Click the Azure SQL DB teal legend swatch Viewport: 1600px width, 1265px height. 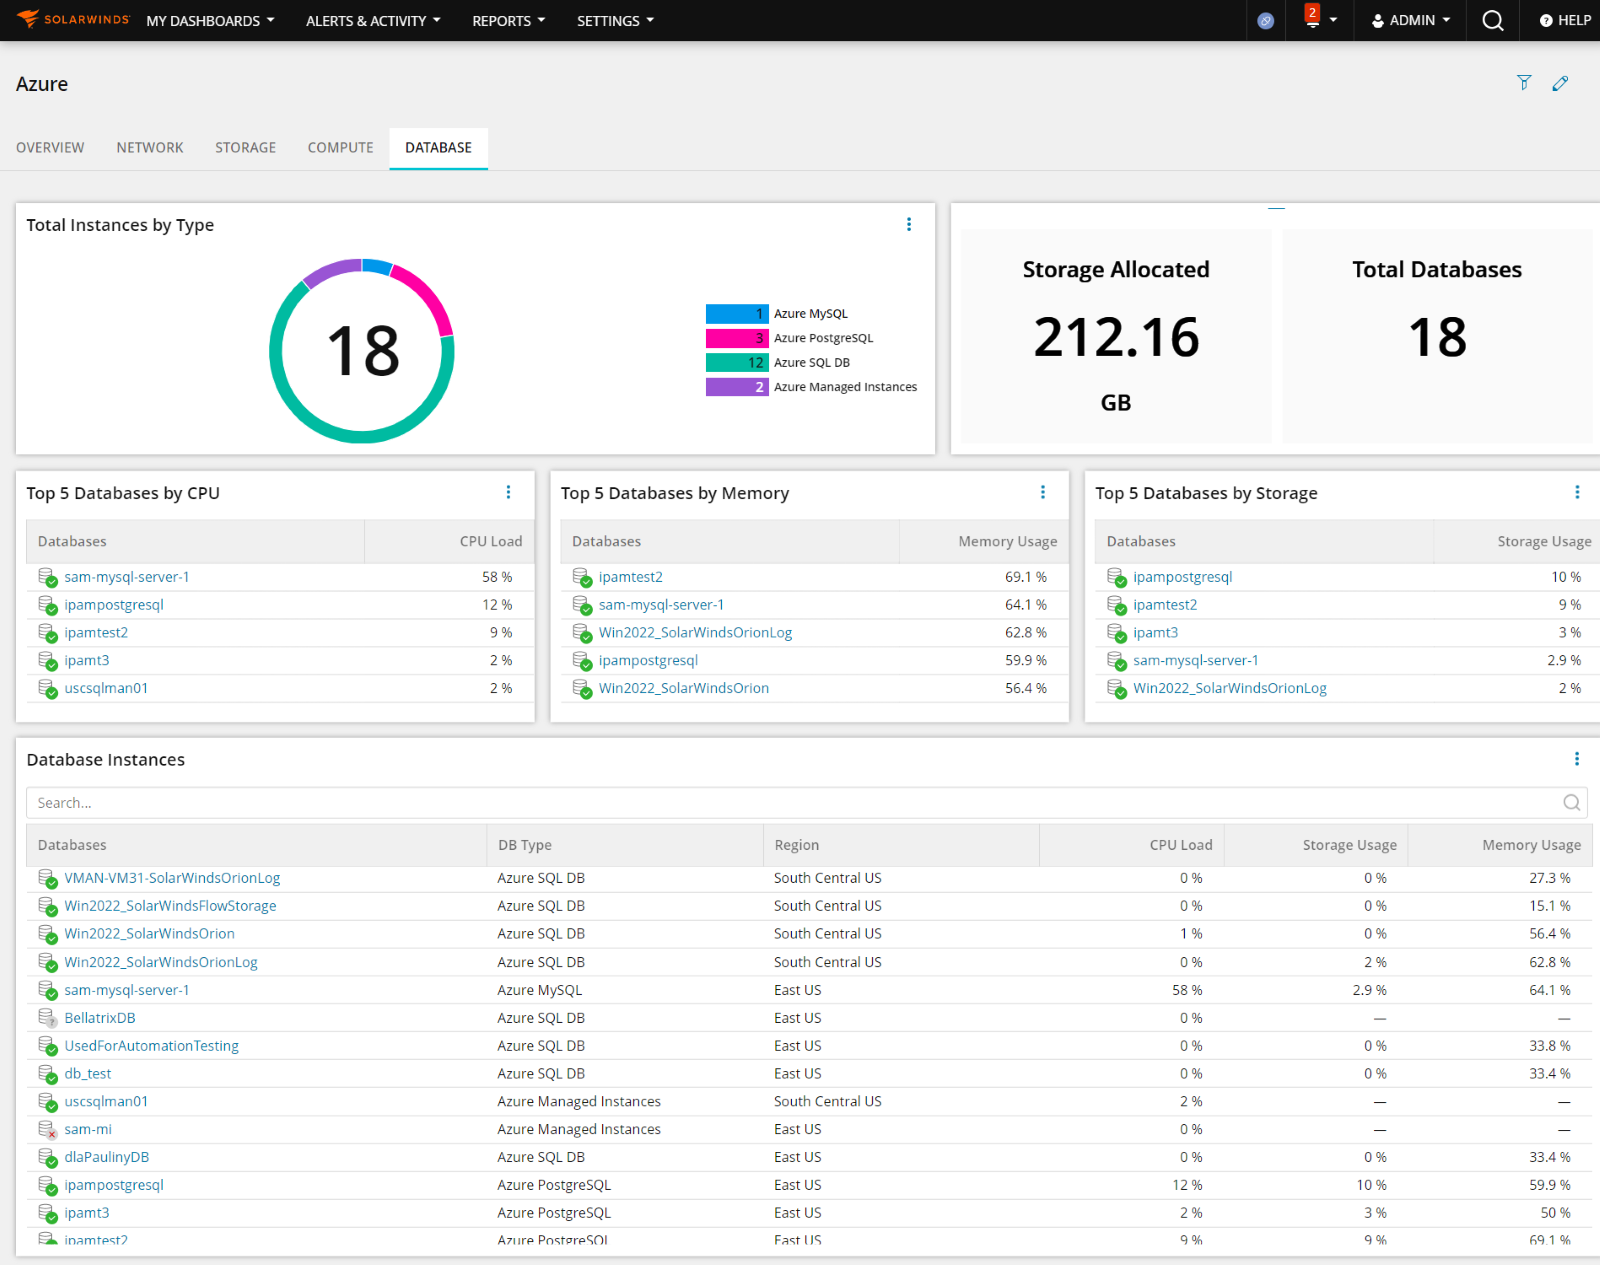coord(737,363)
